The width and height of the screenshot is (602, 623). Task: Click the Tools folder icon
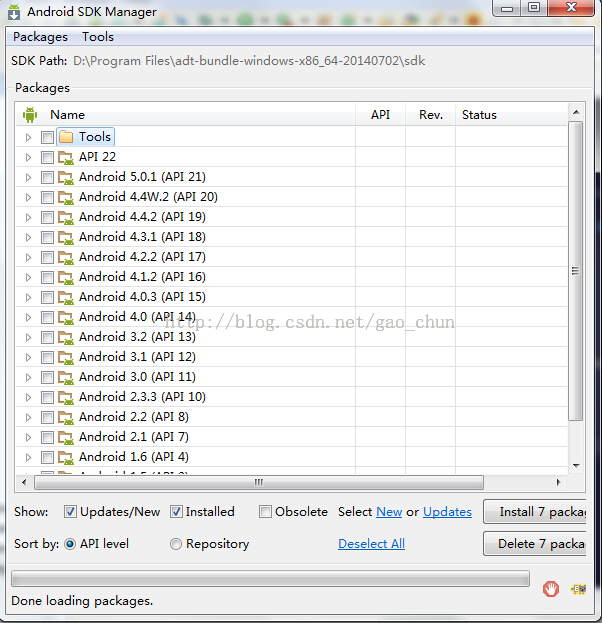coord(66,137)
